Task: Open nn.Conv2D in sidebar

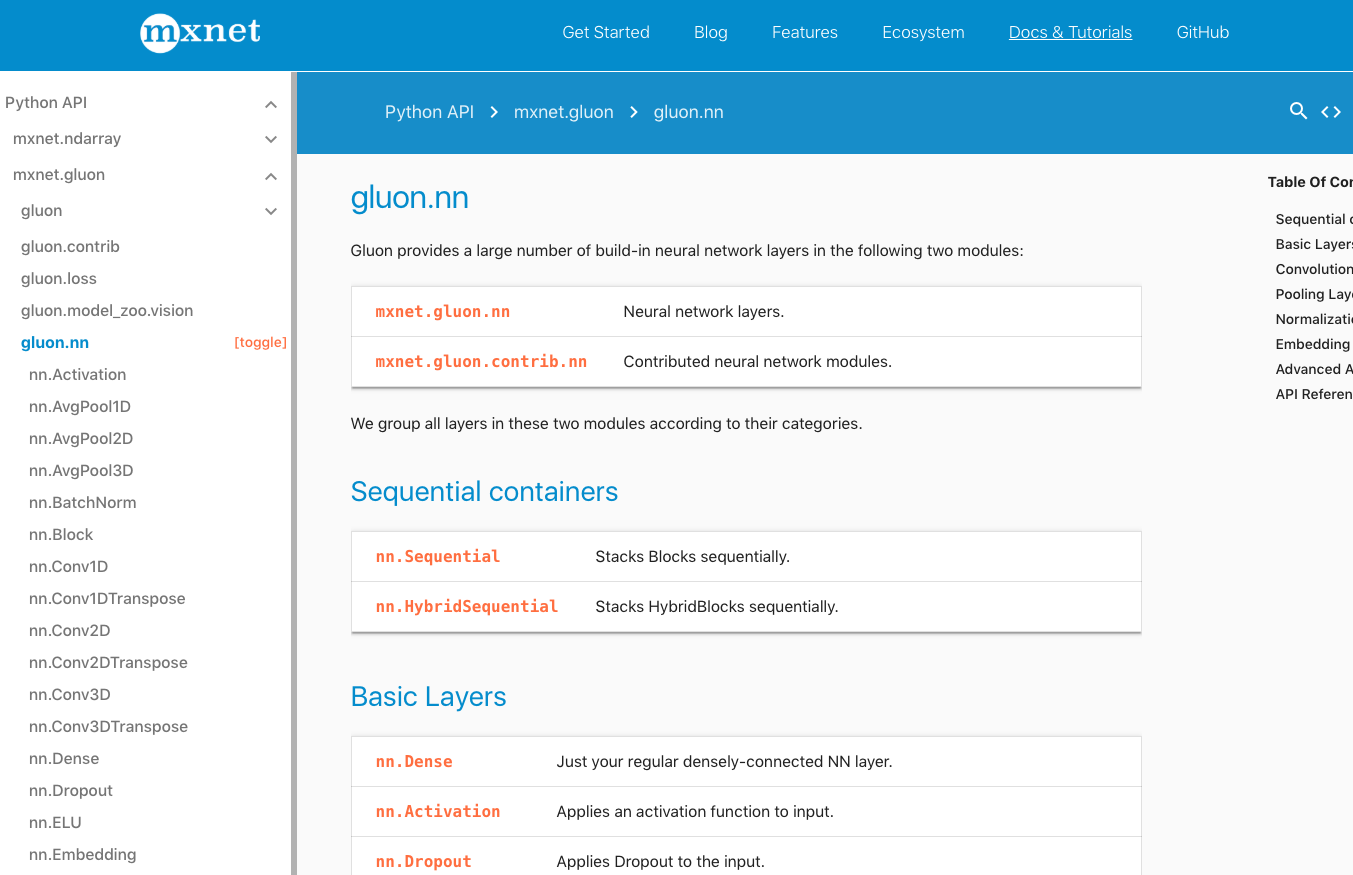Action: (69, 630)
